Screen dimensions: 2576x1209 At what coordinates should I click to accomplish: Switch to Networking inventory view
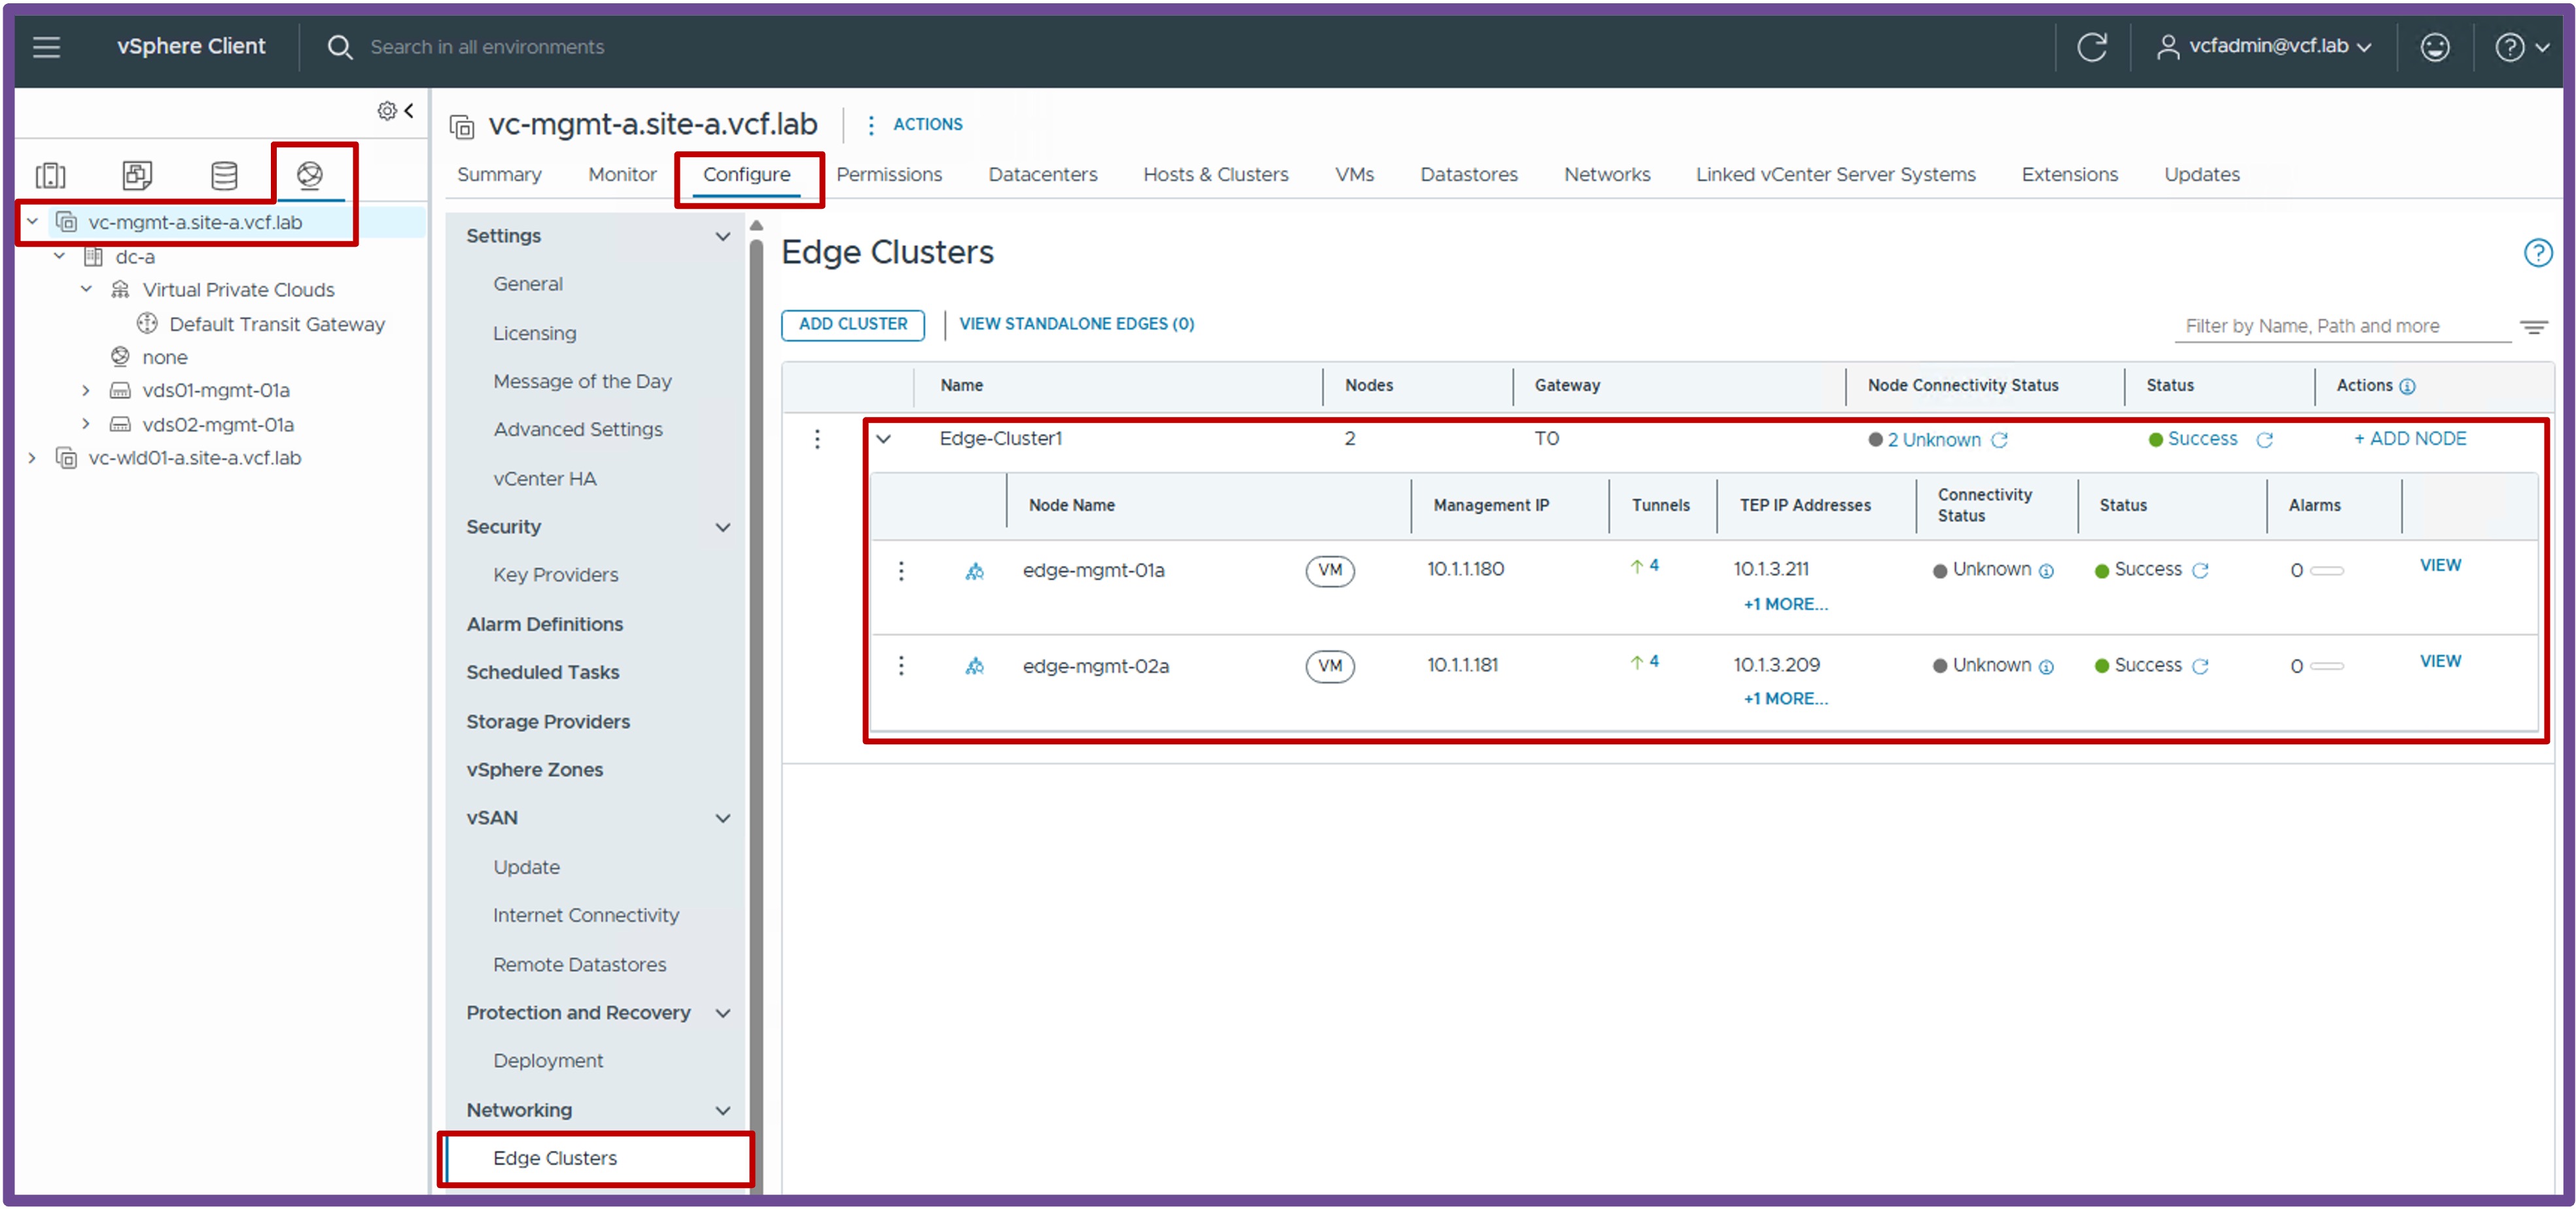click(x=310, y=175)
